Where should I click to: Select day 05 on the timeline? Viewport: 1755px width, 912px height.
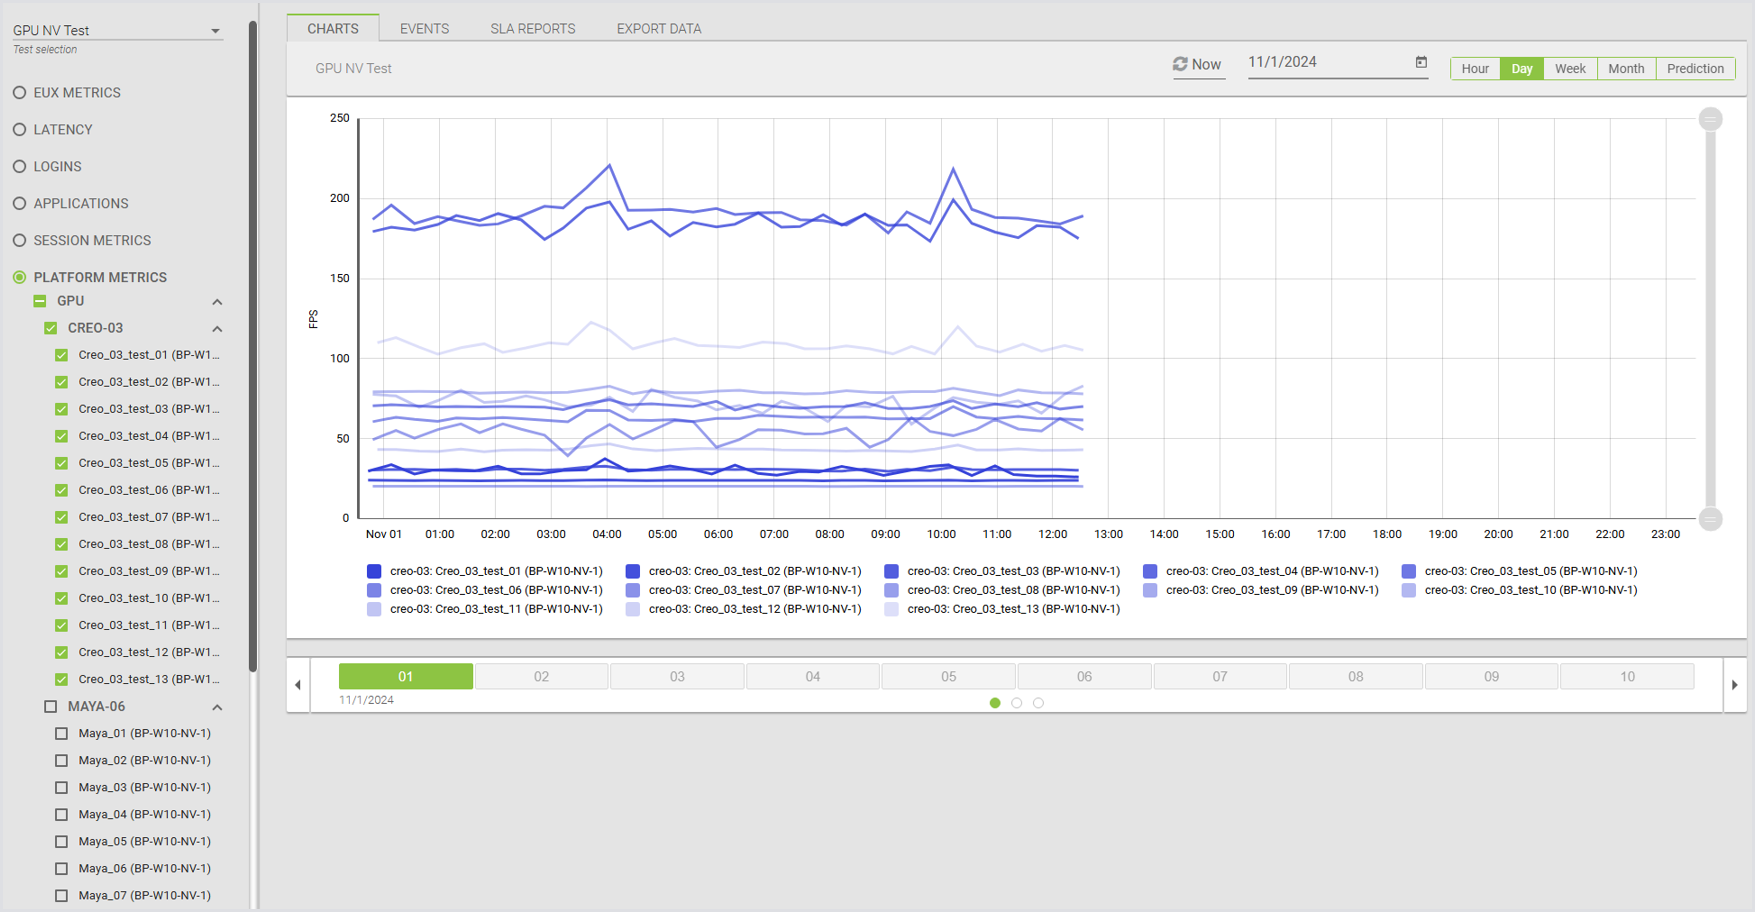click(x=948, y=677)
